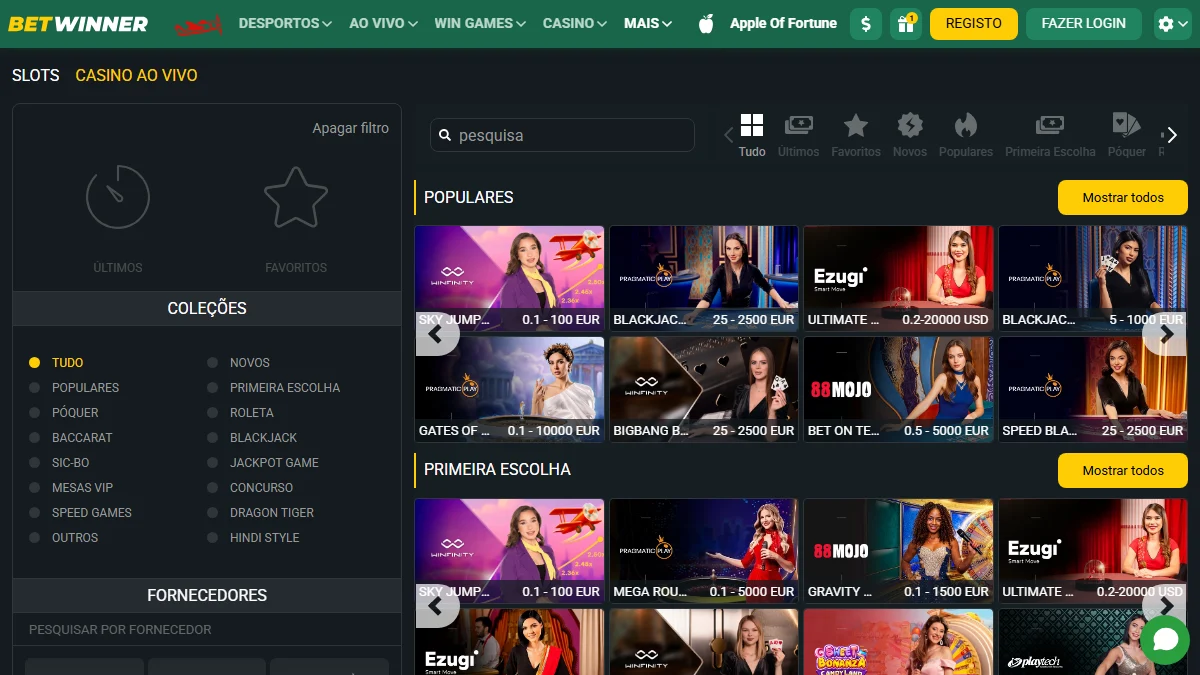Select the Sic-Bo collection radio
Viewport: 1200px width, 675px height.
coord(35,463)
